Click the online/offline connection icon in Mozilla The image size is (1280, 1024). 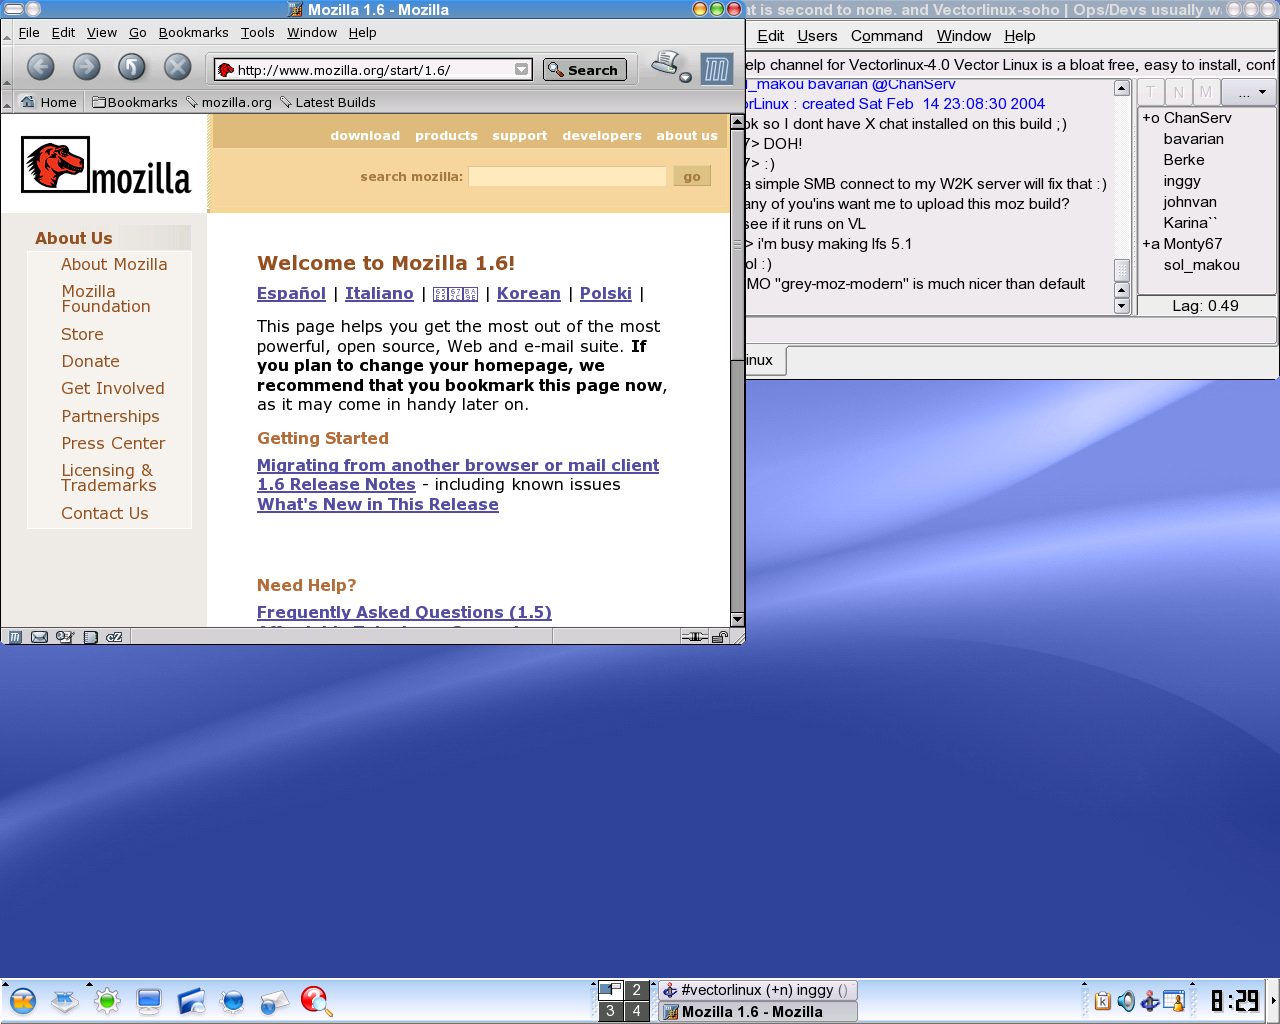click(x=694, y=637)
